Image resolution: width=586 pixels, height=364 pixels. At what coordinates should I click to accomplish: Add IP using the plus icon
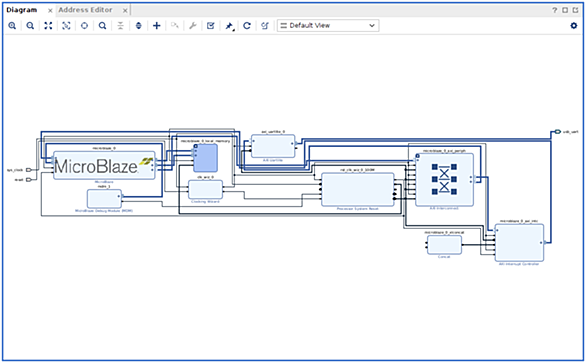pyautogui.click(x=157, y=26)
